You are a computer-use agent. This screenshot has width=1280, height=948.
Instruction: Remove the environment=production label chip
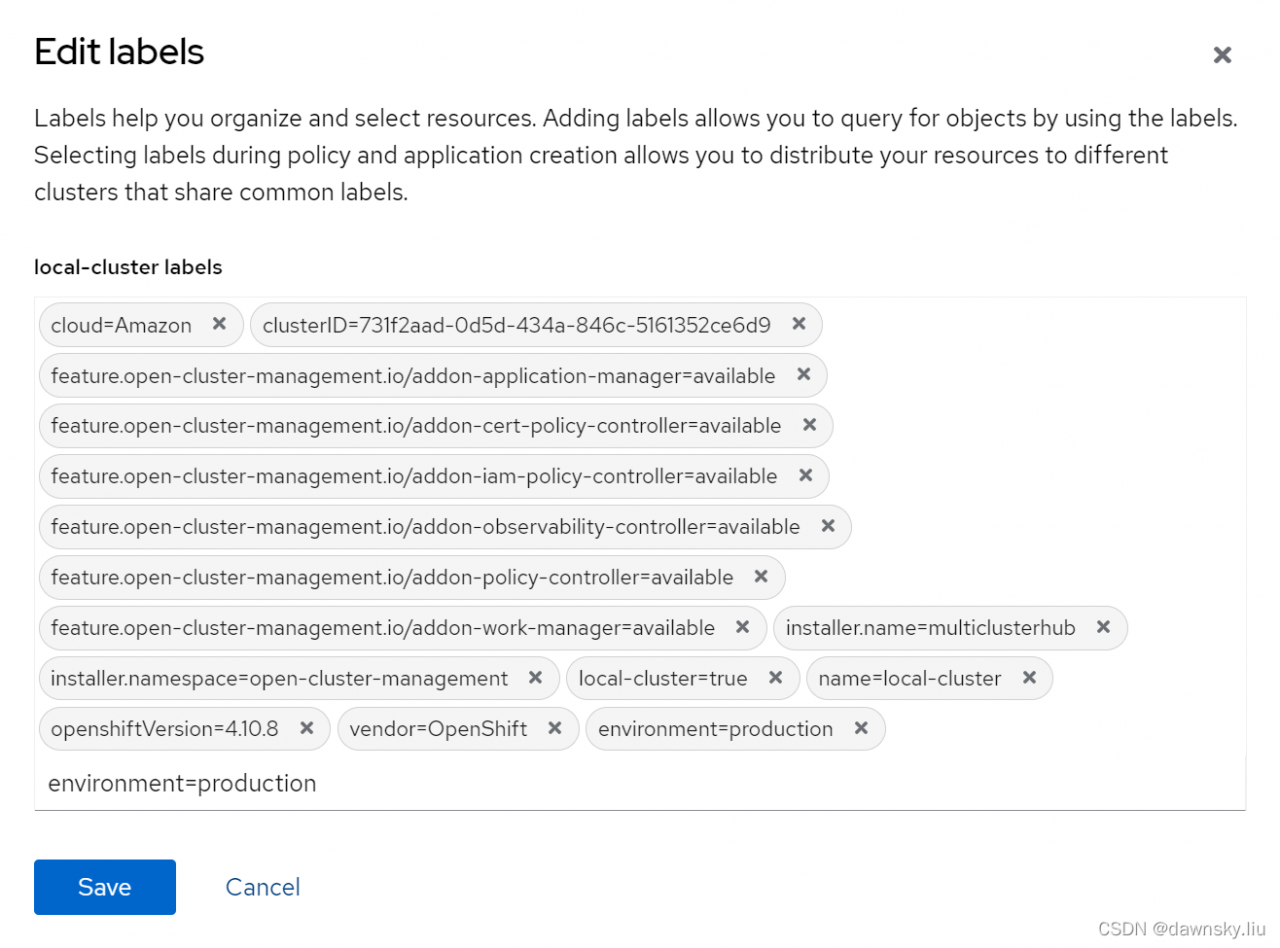(x=861, y=729)
